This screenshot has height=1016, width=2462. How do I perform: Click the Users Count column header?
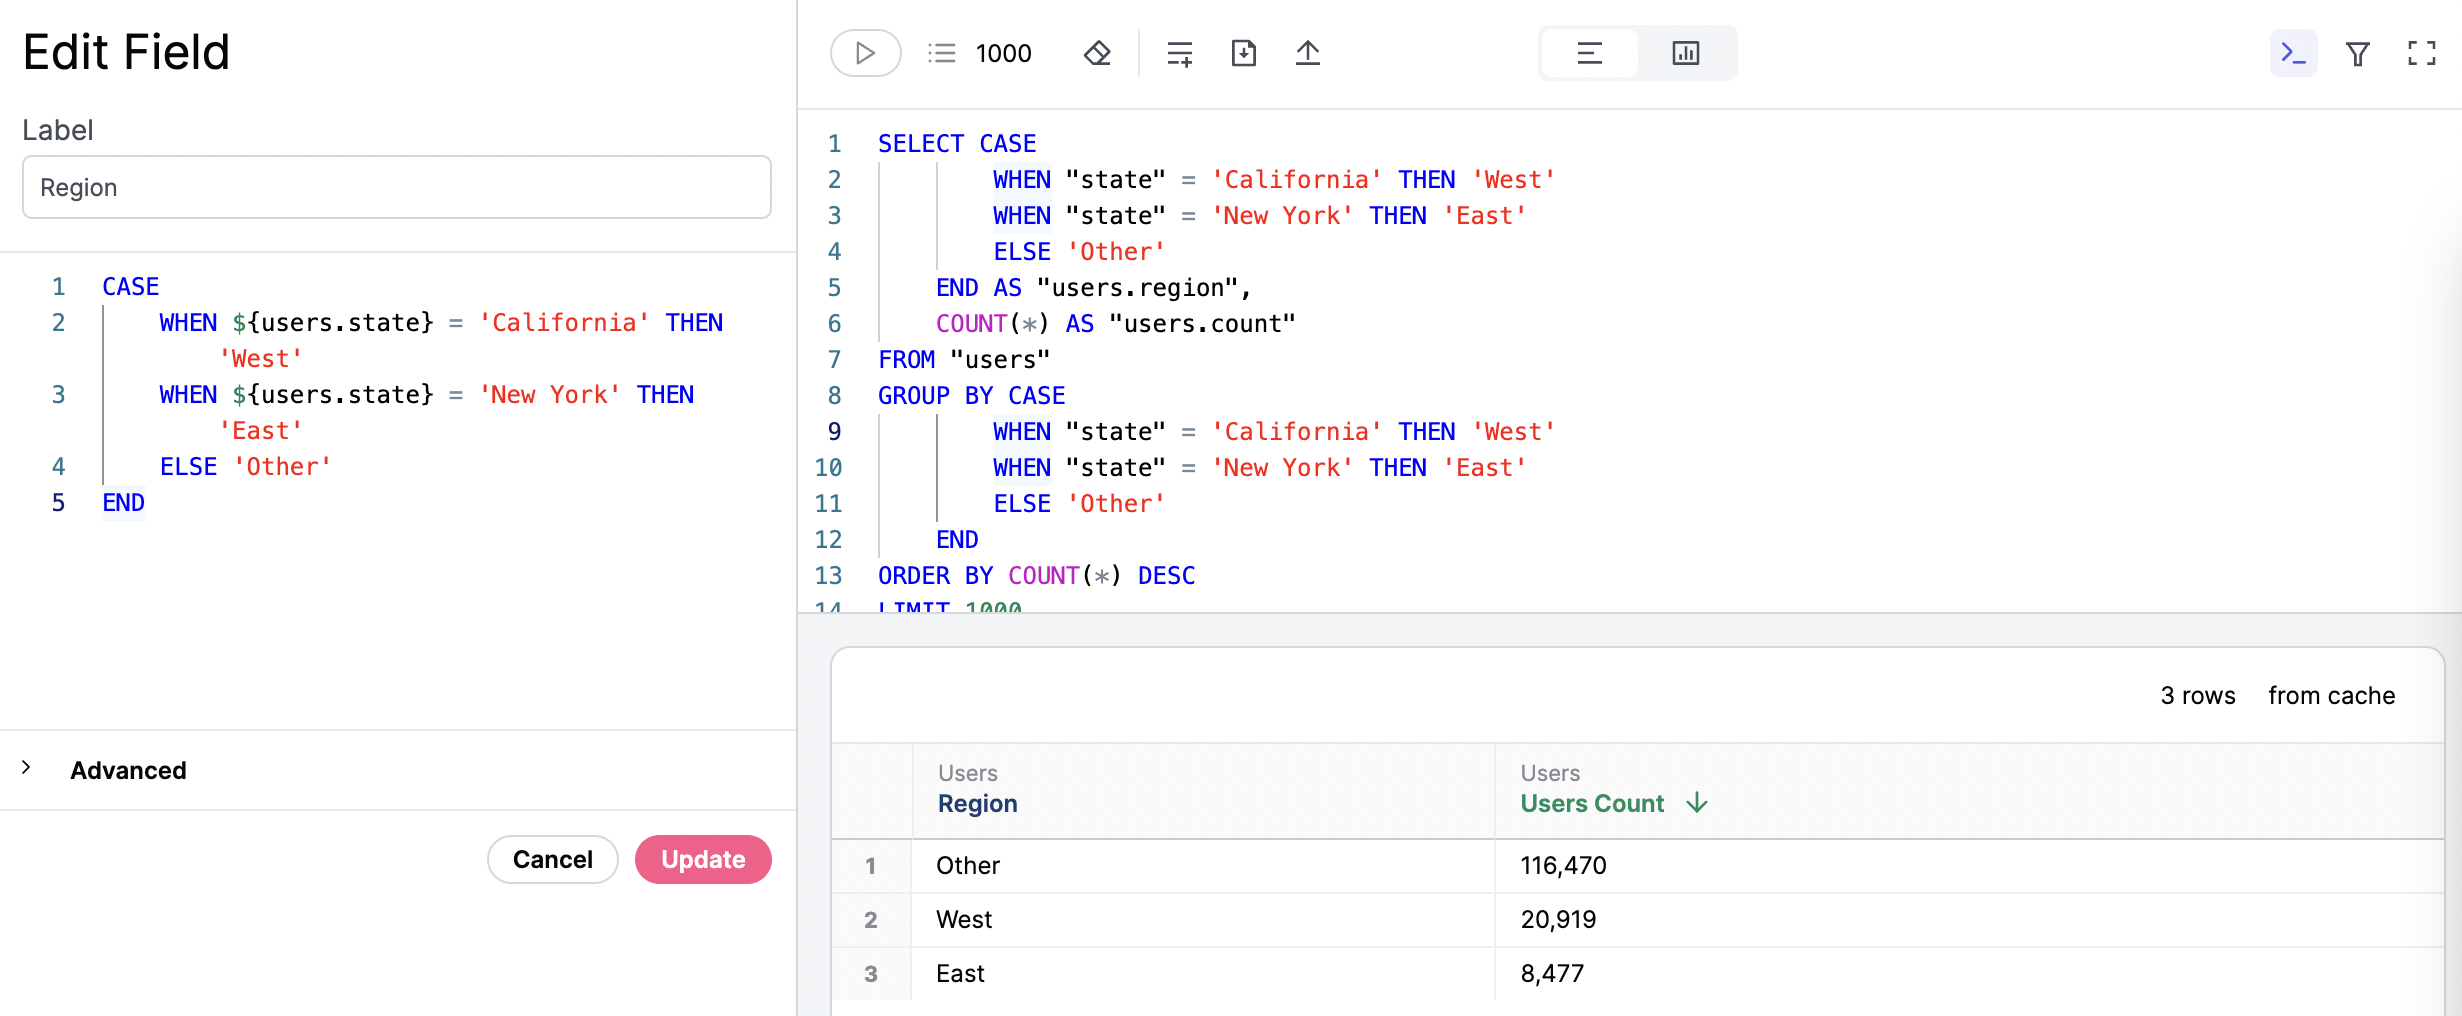[x=1592, y=803]
